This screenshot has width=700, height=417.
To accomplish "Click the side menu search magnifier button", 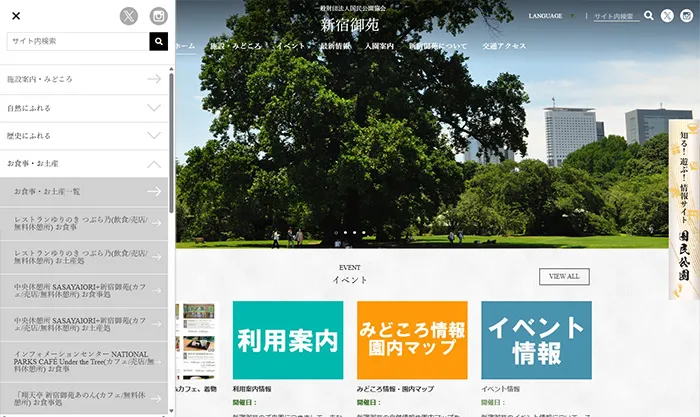I will [158, 41].
